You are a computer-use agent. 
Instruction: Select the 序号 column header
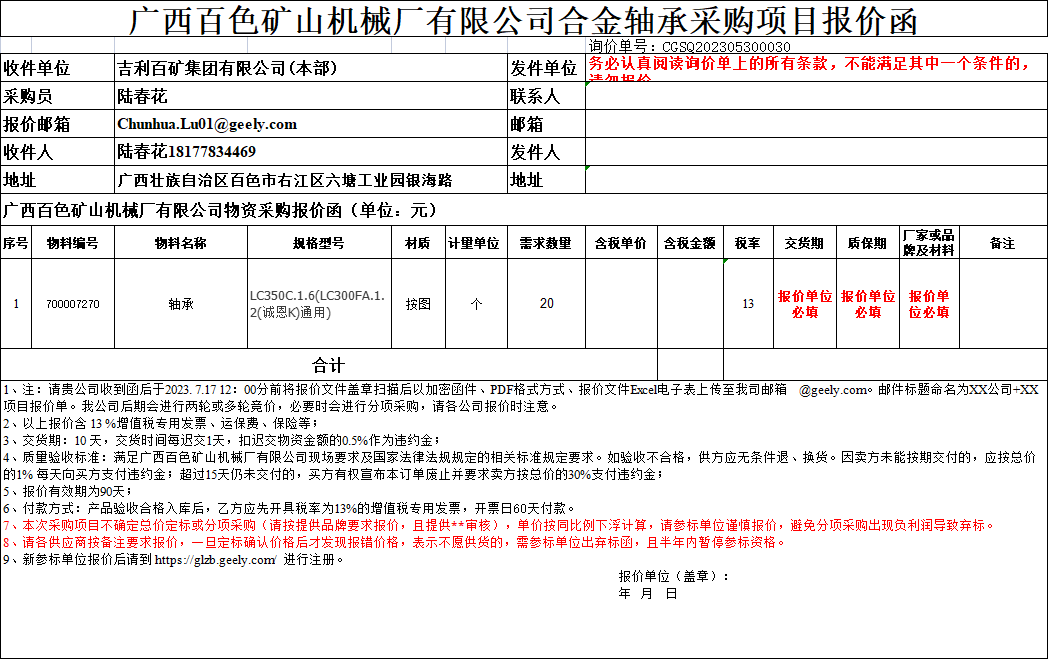pyautogui.click(x=16, y=243)
